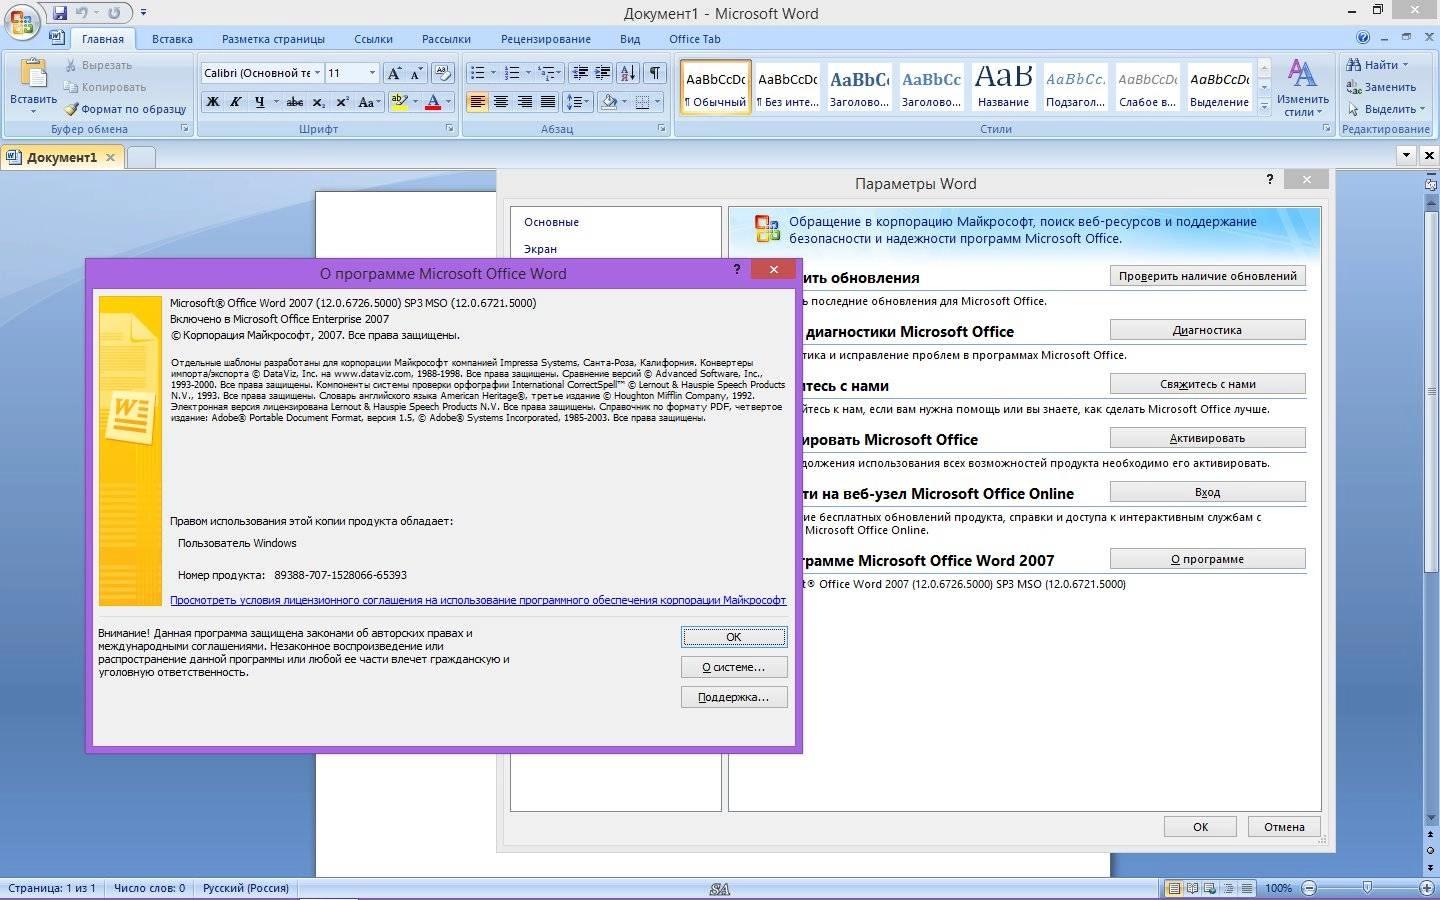Toggle strikethrough formatting (abc)

pos(294,102)
